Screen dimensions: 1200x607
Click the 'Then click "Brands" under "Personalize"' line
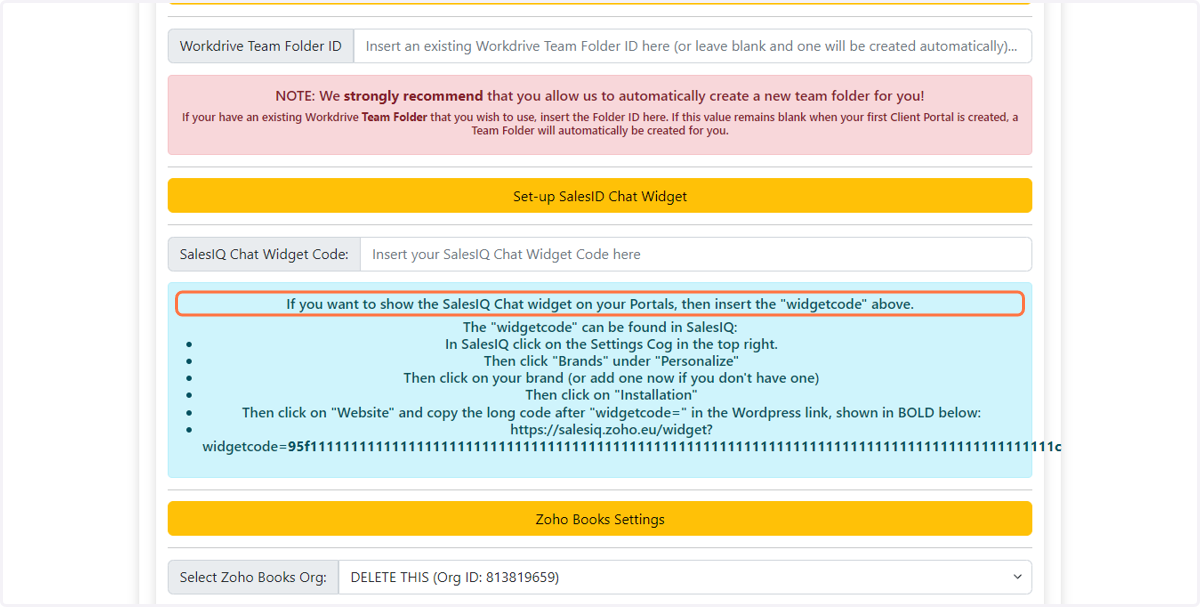click(611, 361)
